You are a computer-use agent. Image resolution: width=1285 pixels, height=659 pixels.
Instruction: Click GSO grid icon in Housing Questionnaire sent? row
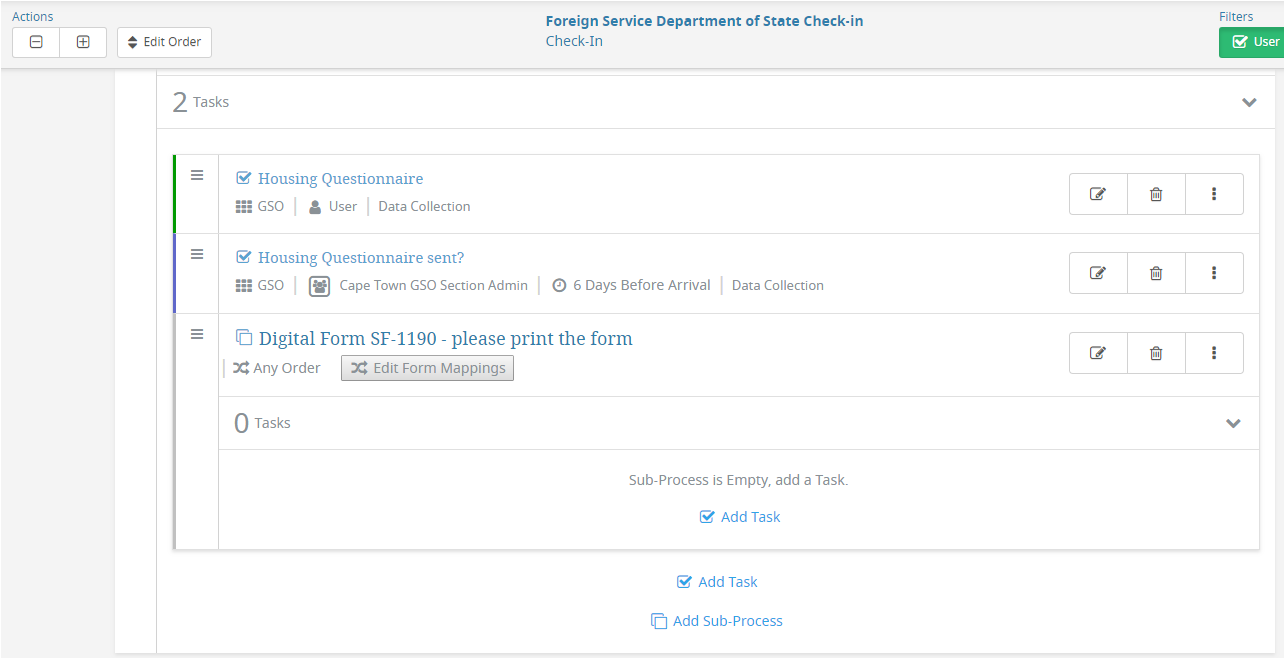click(244, 286)
